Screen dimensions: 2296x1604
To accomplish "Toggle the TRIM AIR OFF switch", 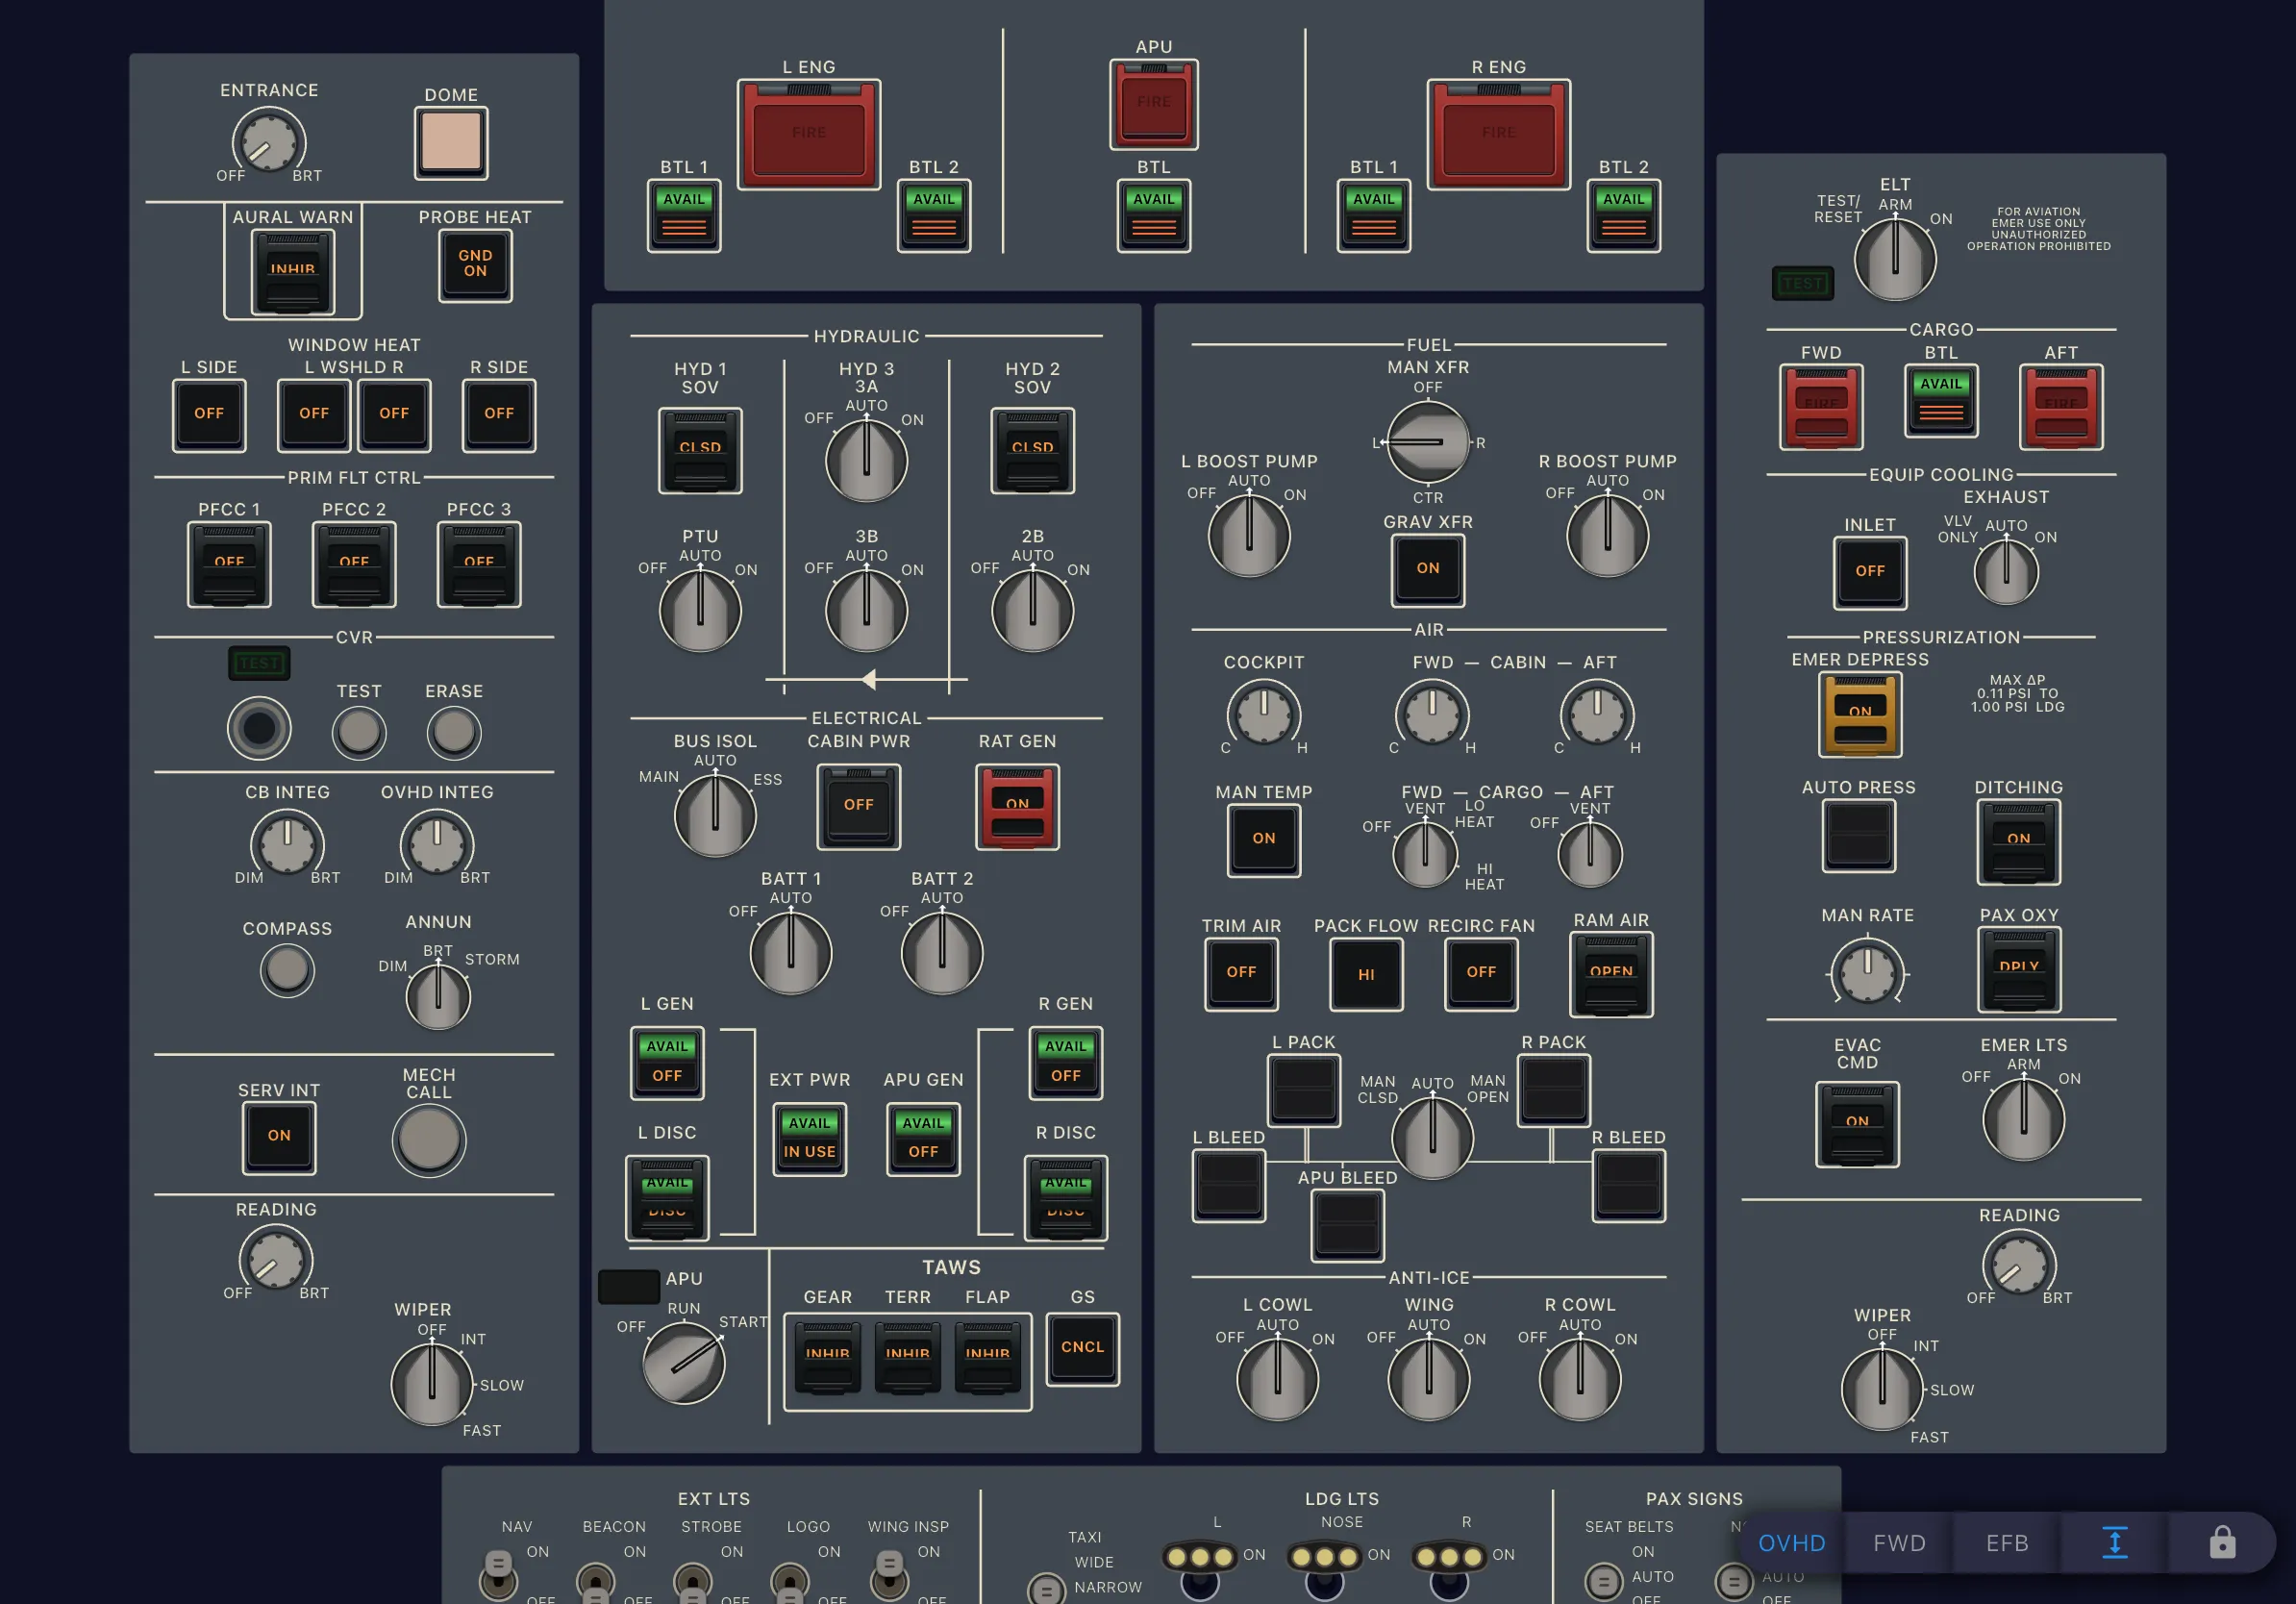I will pyautogui.click(x=1241, y=974).
